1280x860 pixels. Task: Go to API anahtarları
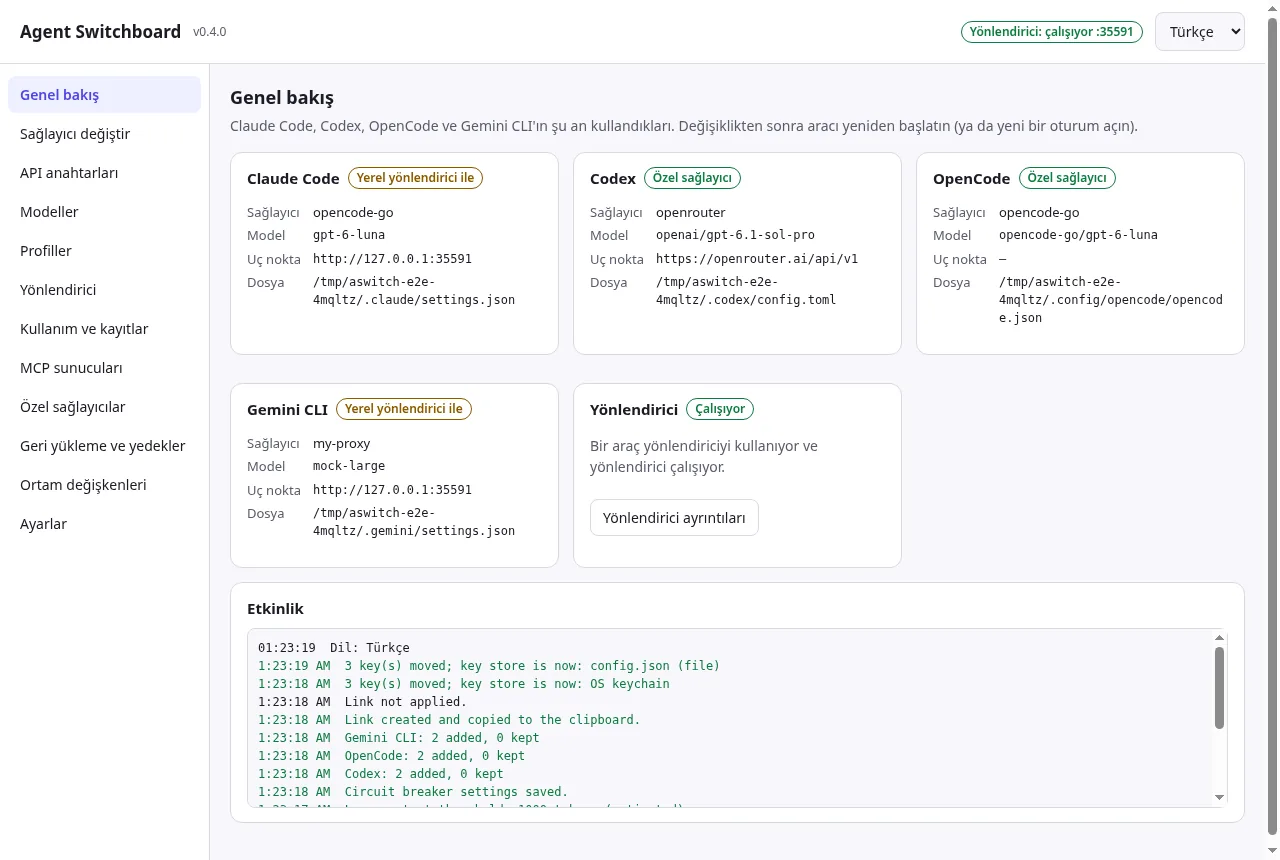[104, 173]
